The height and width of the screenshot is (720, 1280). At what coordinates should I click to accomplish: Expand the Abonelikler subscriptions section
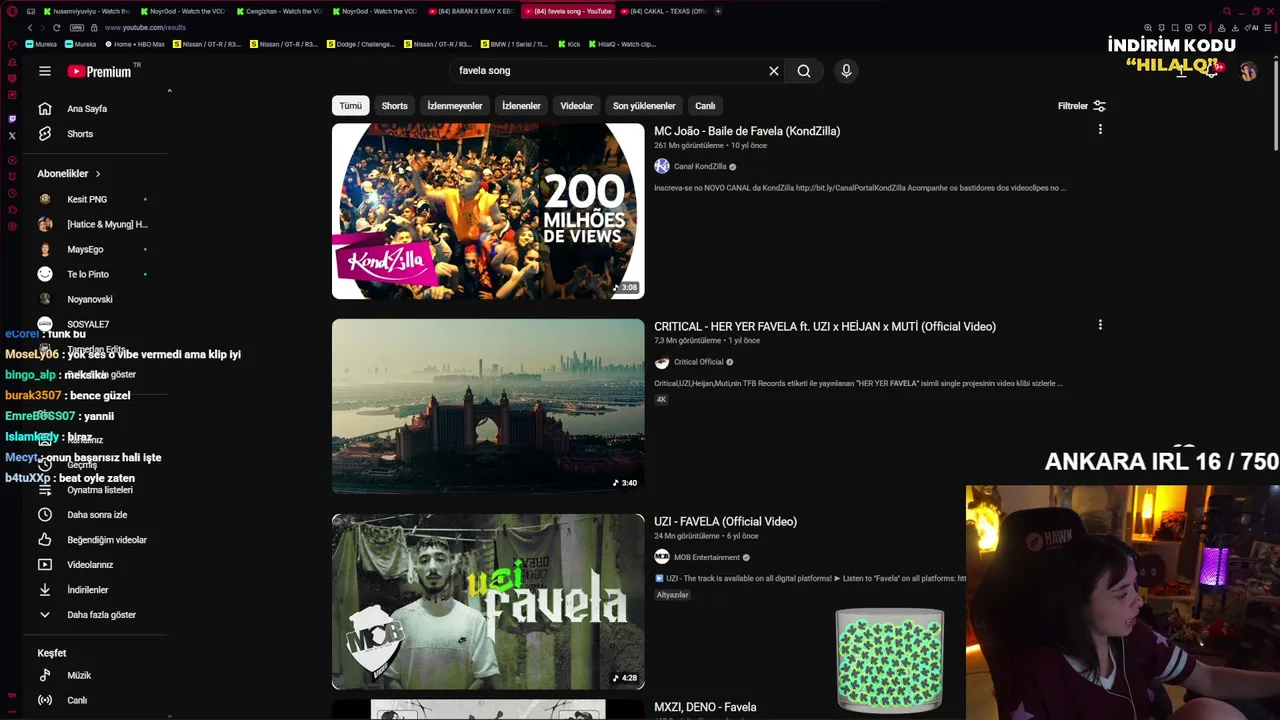(x=69, y=173)
